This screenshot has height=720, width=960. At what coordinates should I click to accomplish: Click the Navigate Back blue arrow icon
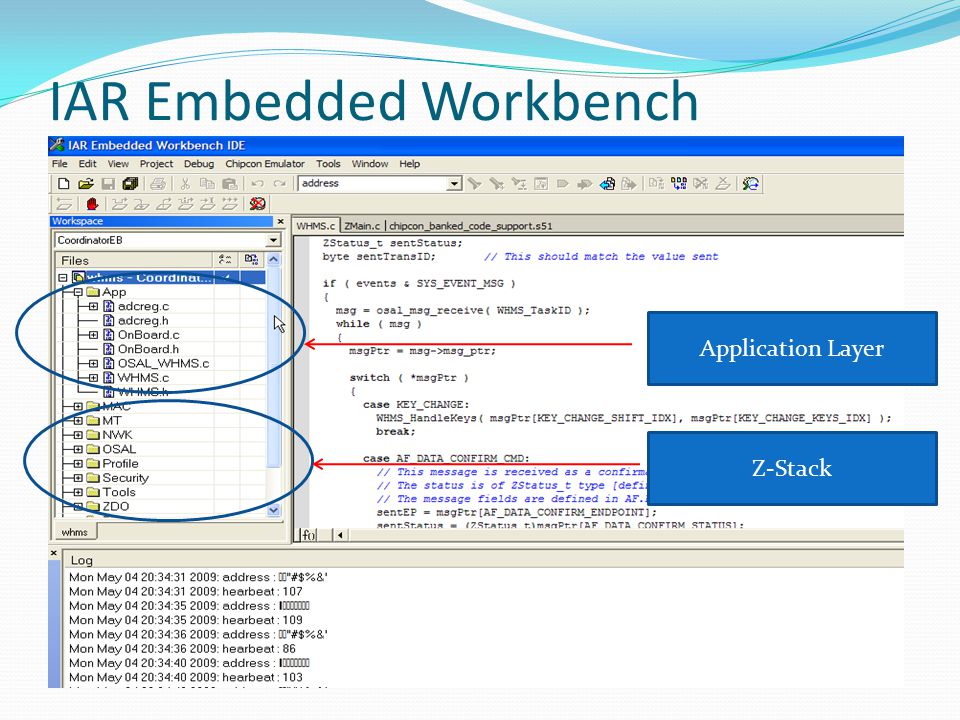pyautogui.click(x=607, y=184)
